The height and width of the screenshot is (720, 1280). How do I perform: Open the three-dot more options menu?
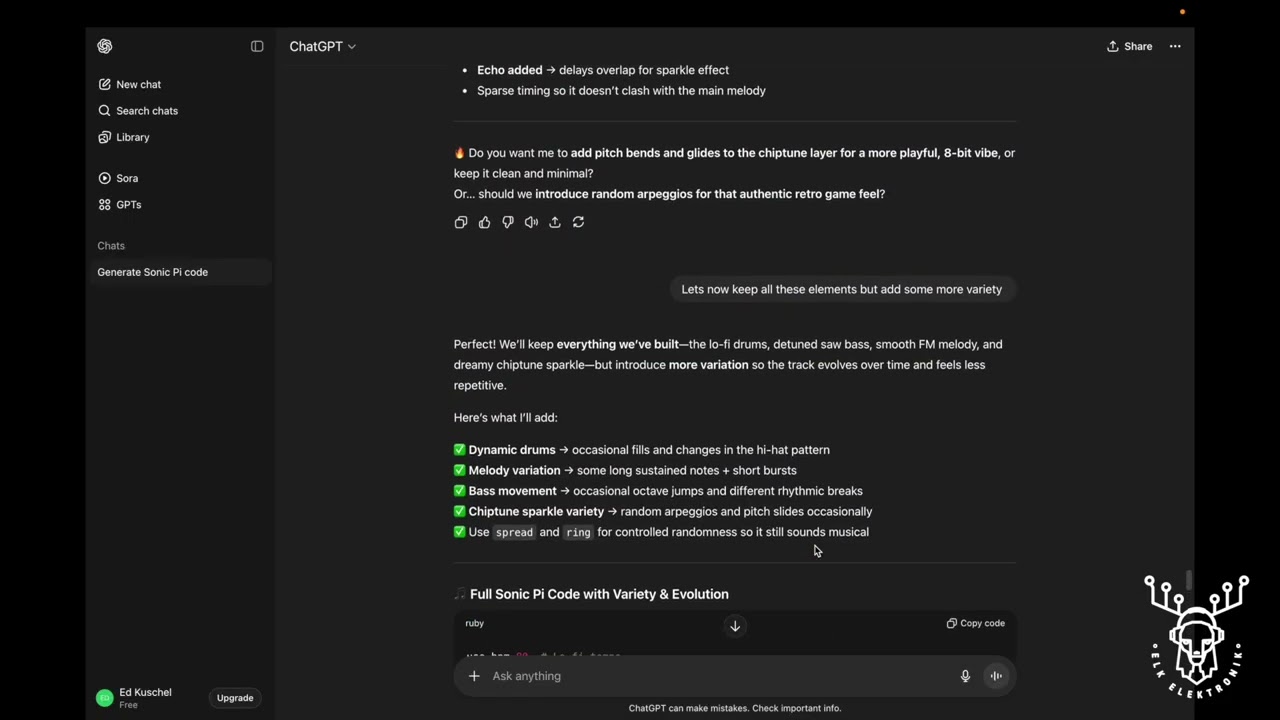1175,46
